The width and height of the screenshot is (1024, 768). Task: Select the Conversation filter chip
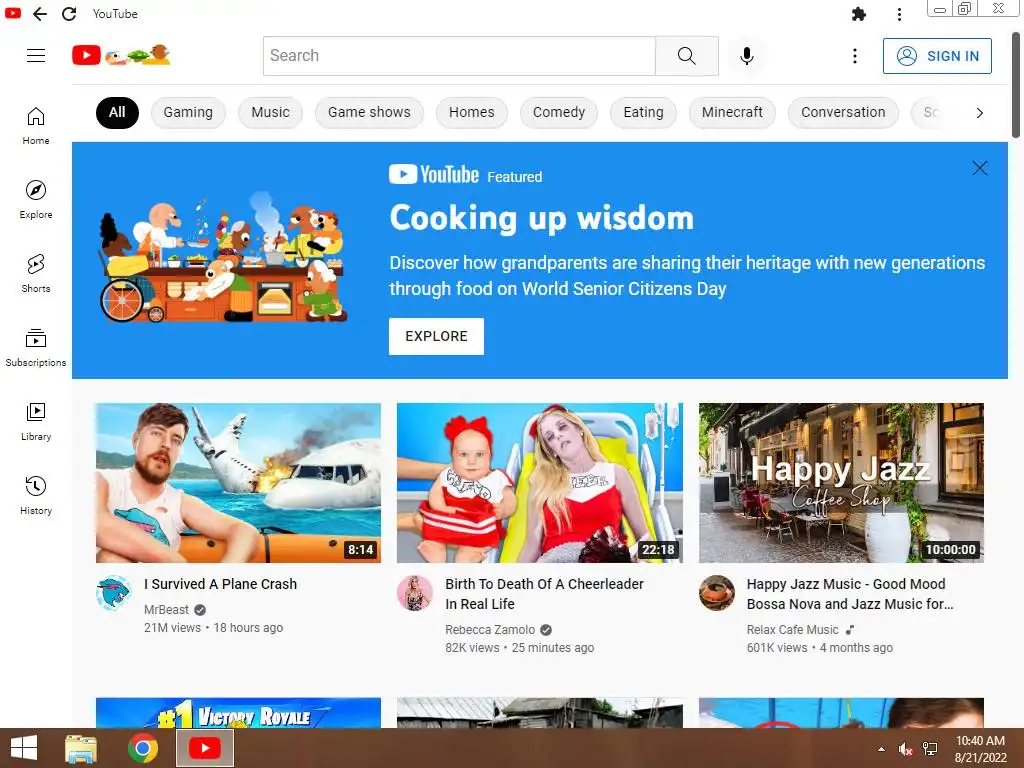pyautogui.click(x=843, y=112)
